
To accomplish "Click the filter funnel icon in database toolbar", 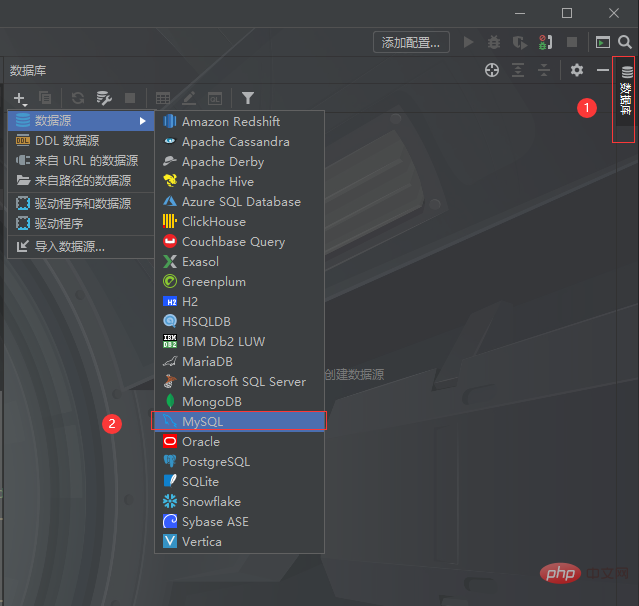I will click(x=247, y=98).
